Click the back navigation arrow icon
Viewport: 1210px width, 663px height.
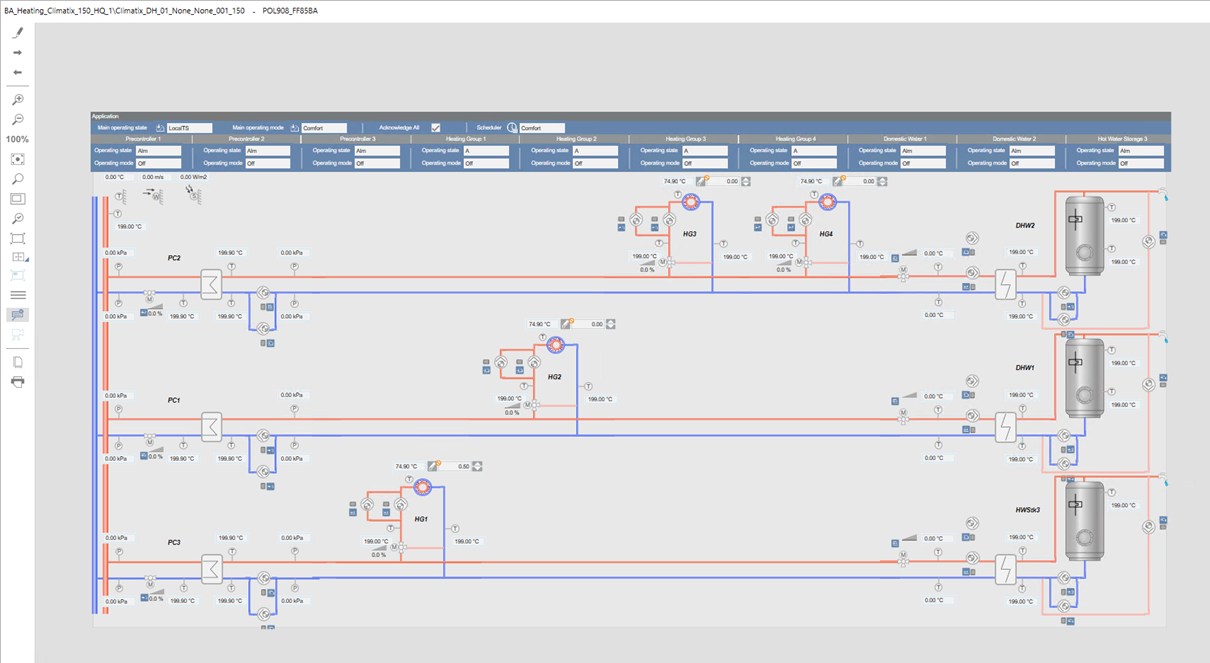(x=16, y=73)
